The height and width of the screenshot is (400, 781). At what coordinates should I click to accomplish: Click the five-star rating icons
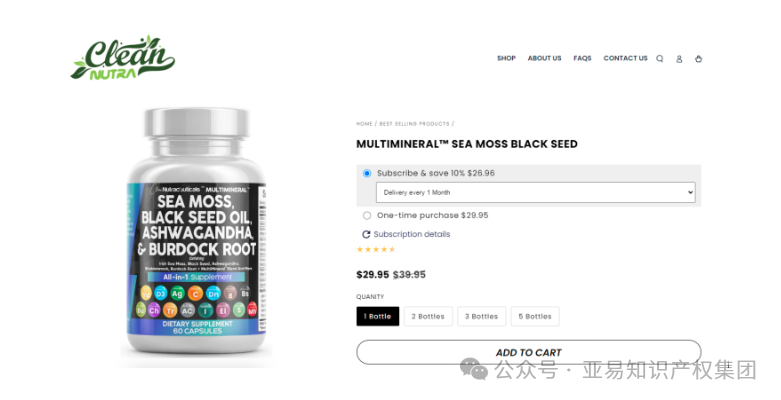pos(376,250)
